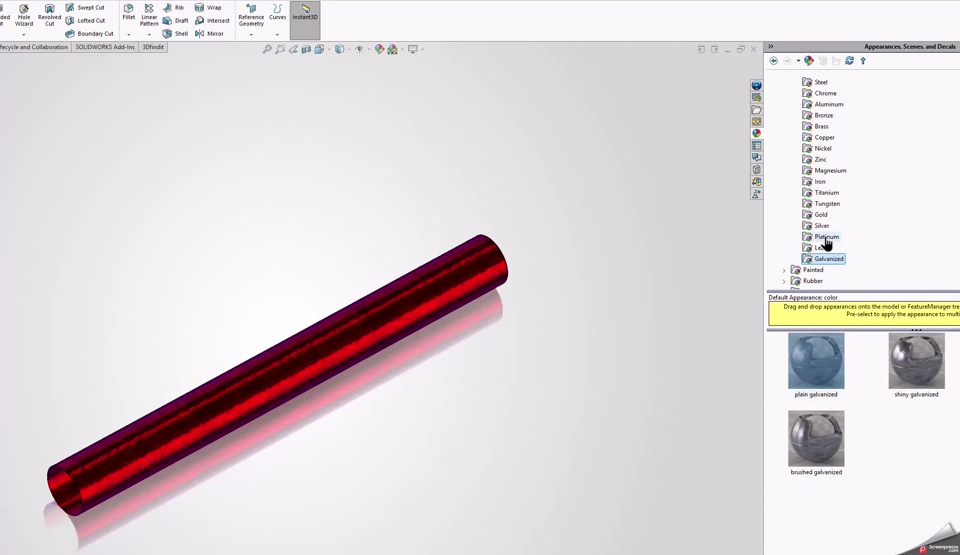960x555 pixels.
Task: Select brushed galvanized appearance thumbnail
Action: [x=816, y=439]
